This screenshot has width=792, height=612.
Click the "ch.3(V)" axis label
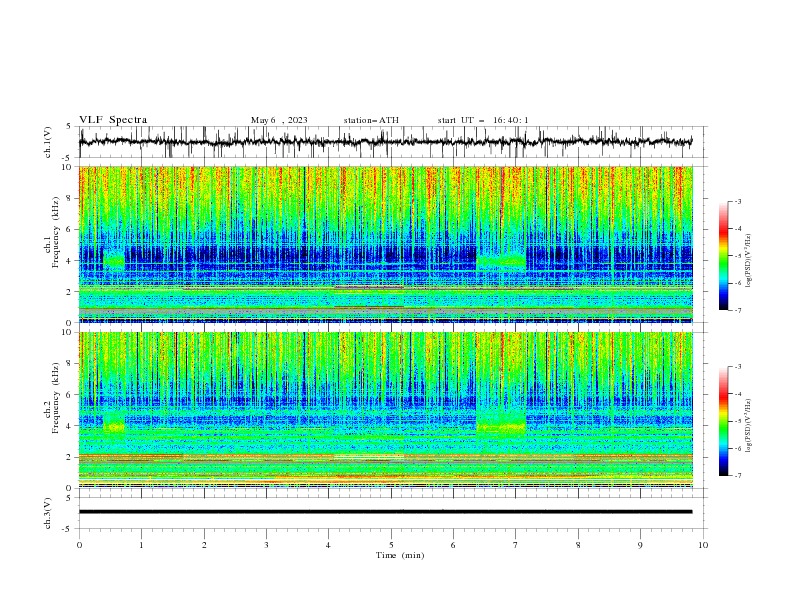(x=48, y=513)
